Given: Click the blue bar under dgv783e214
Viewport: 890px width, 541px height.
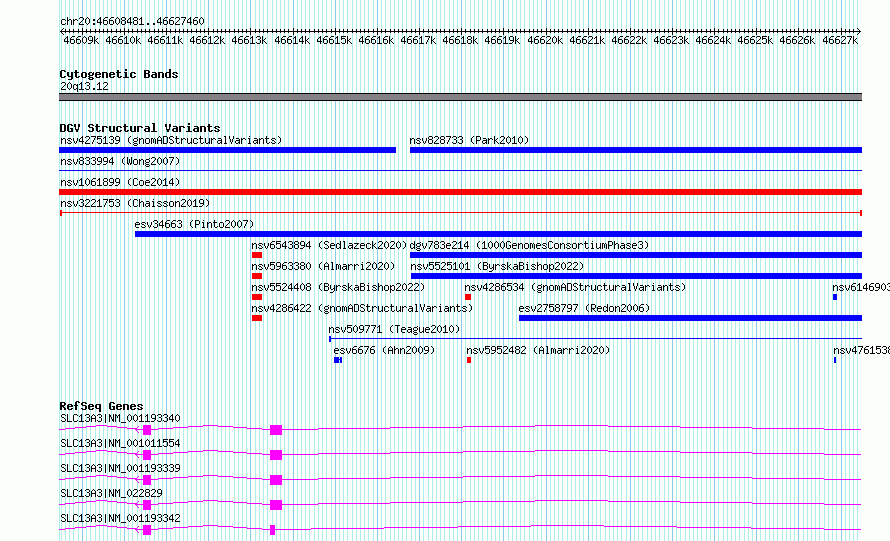Looking at the screenshot, I should tap(636, 255).
